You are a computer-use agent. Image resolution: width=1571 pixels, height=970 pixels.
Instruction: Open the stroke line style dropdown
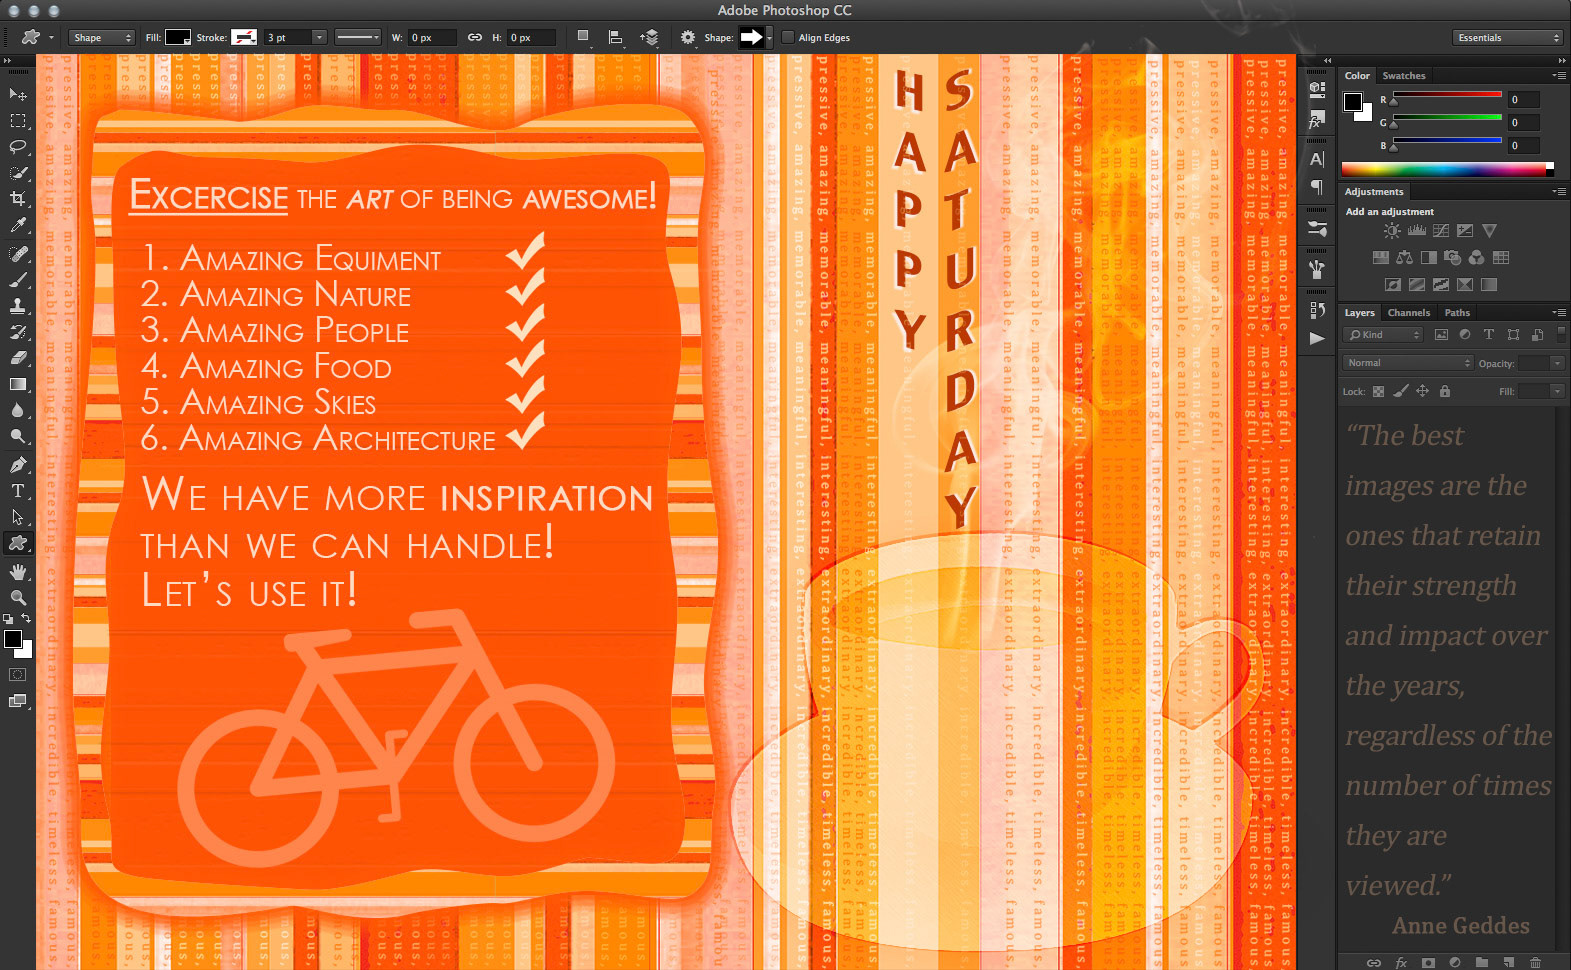[357, 38]
